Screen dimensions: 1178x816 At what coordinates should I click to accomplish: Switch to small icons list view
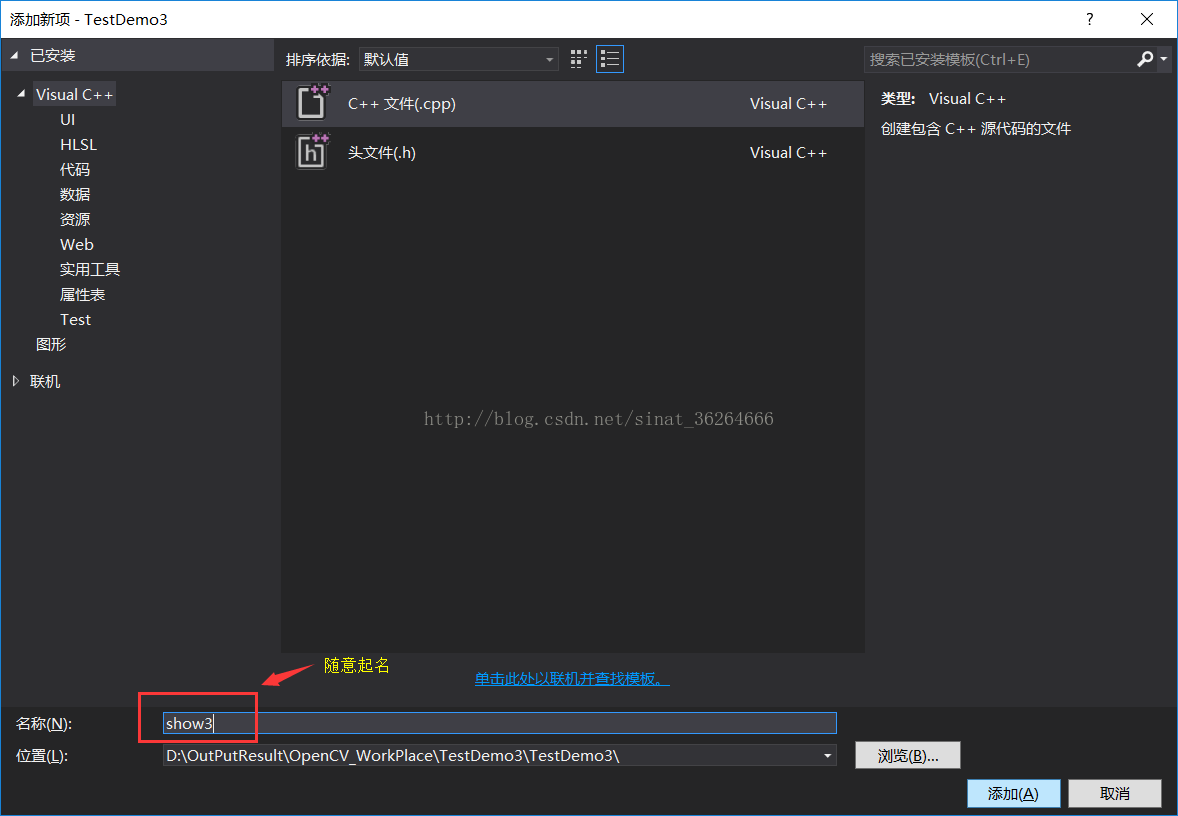point(609,59)
